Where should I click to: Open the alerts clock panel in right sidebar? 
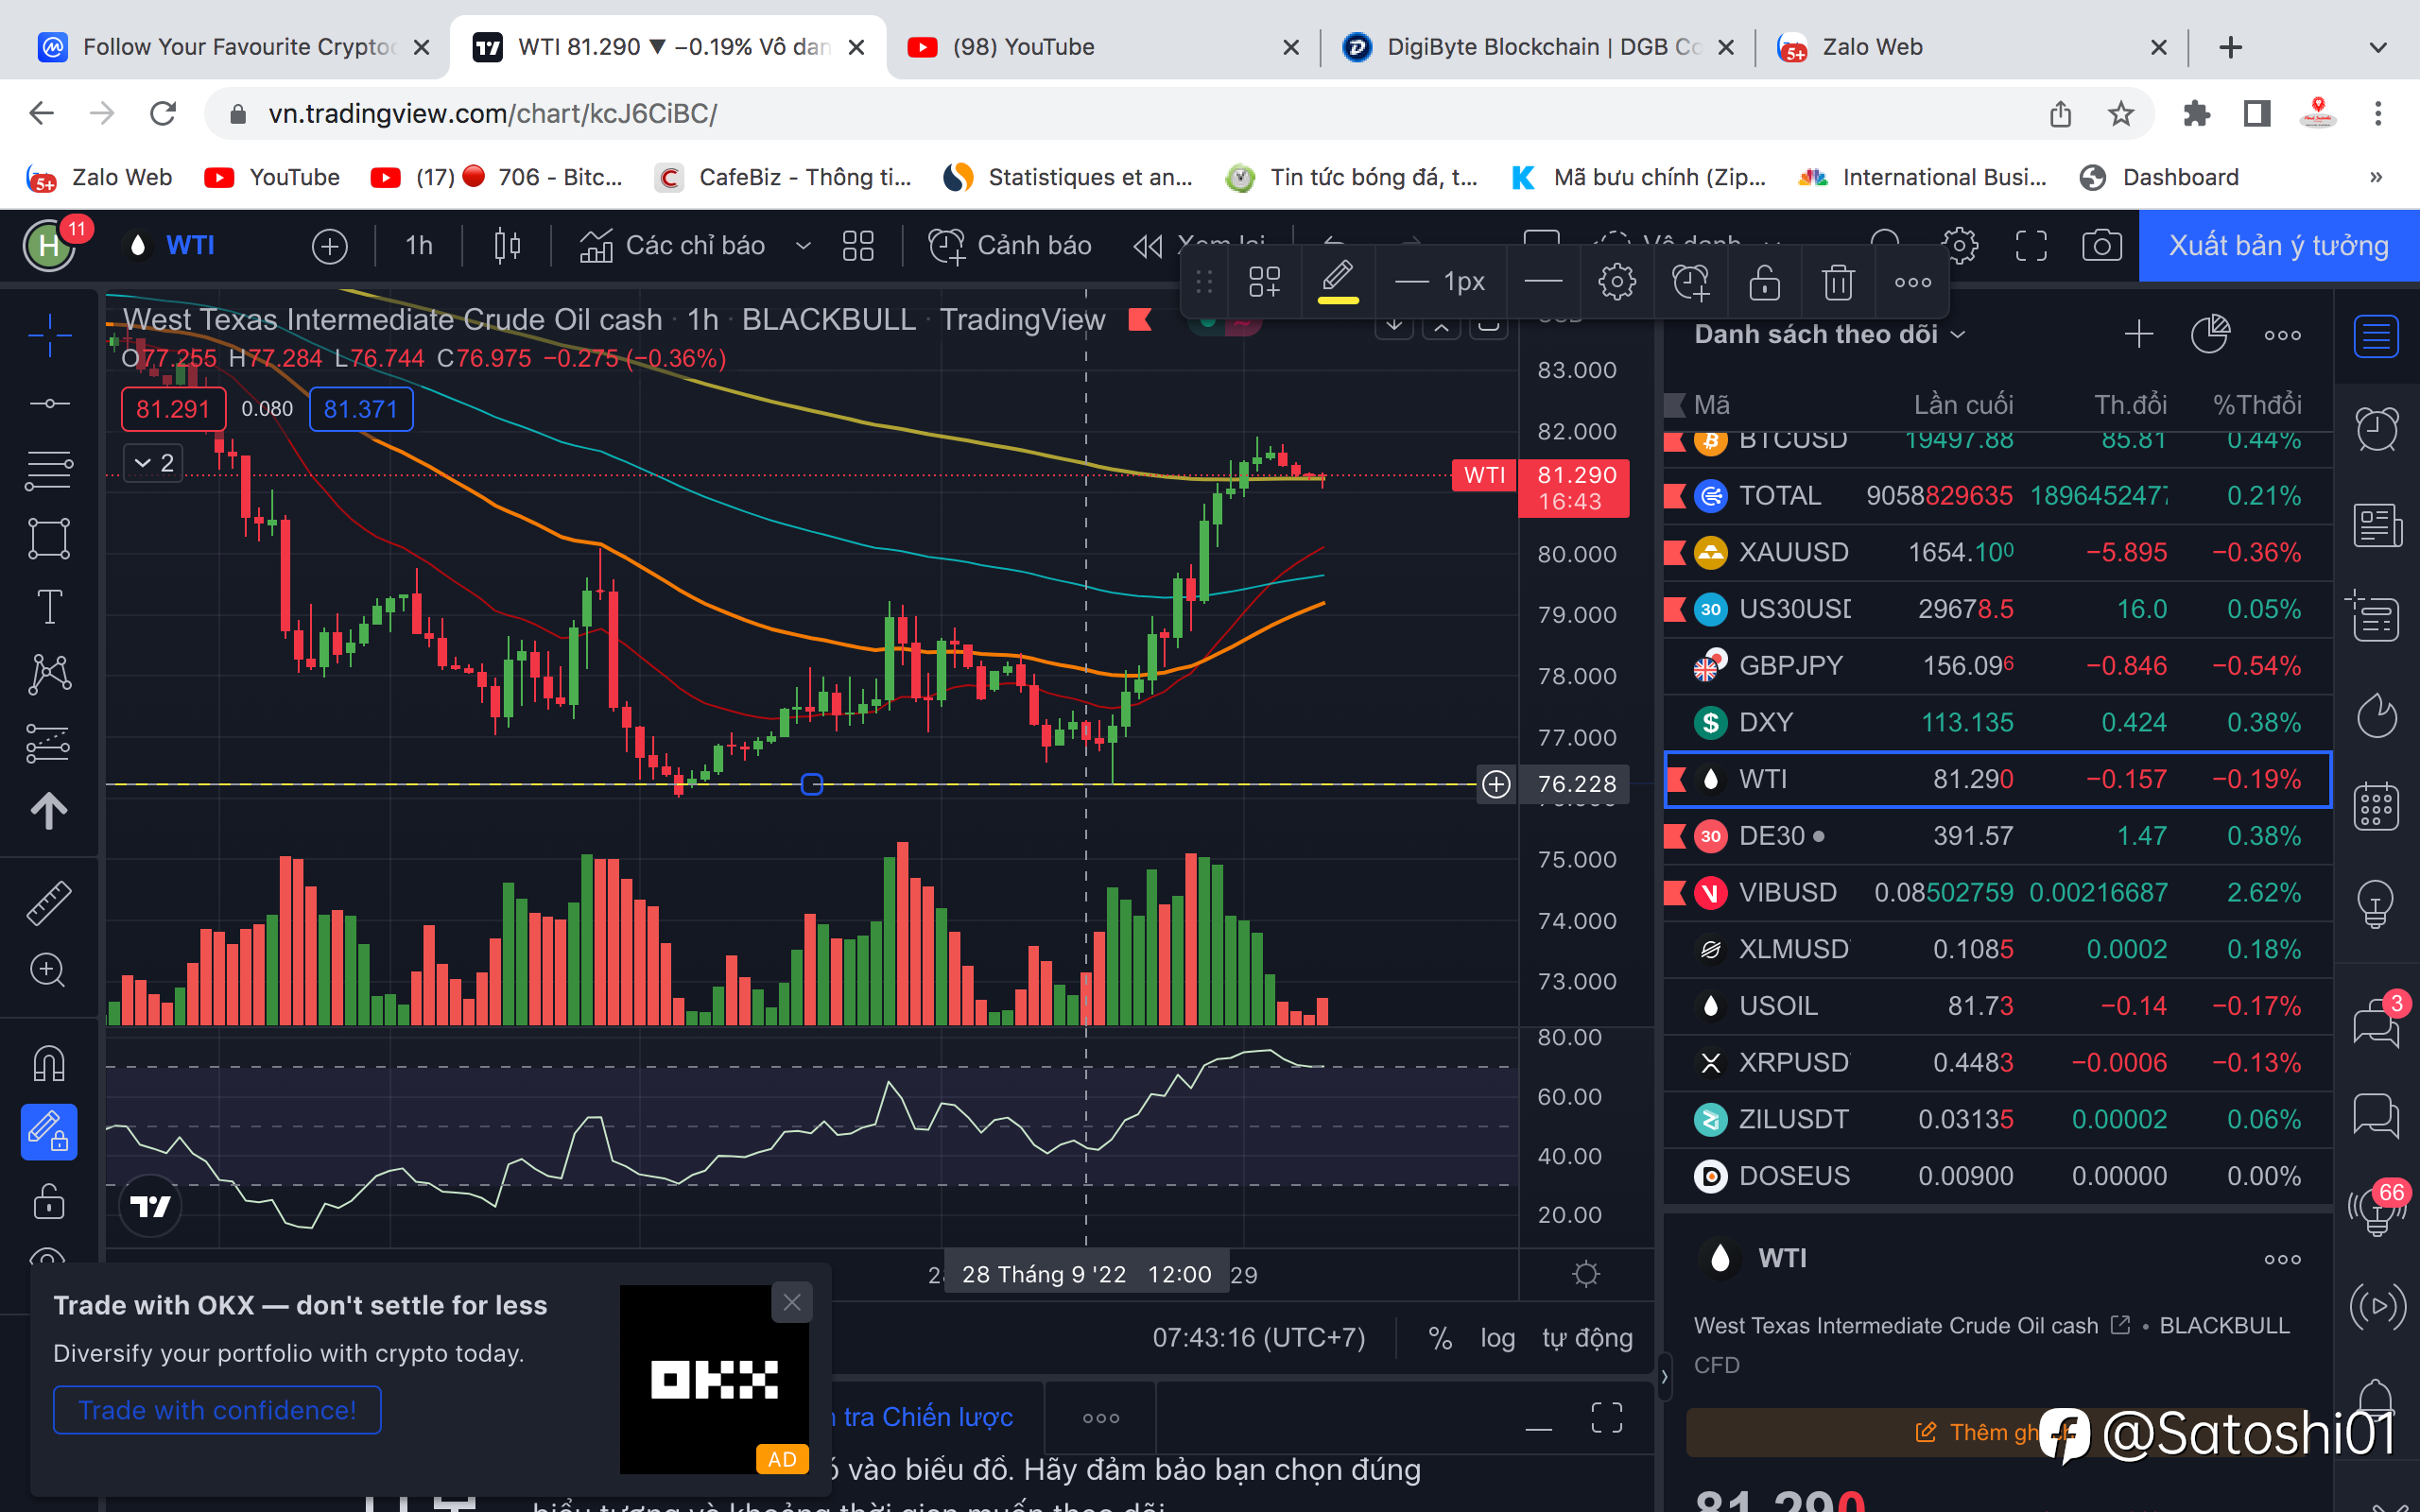(2376, 430)
